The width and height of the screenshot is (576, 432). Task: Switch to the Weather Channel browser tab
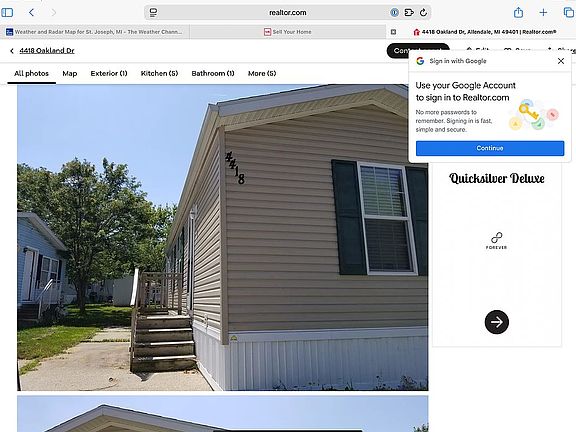(94, 32)
